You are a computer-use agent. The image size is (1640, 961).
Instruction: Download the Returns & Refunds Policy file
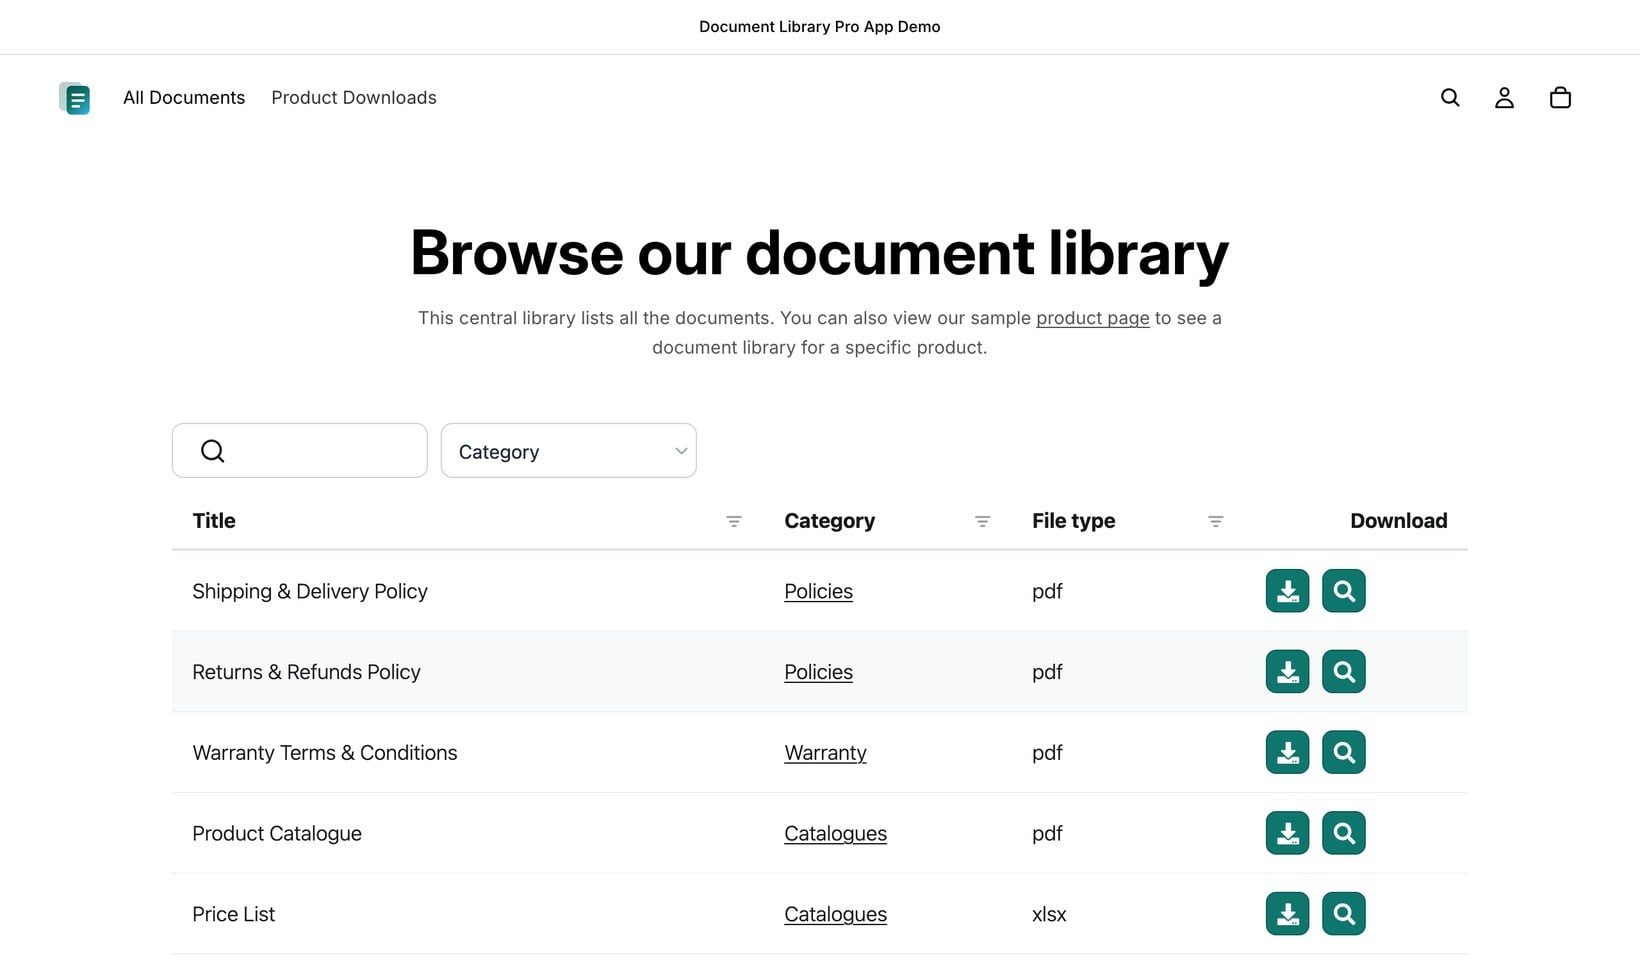[x=1287, y=672]
